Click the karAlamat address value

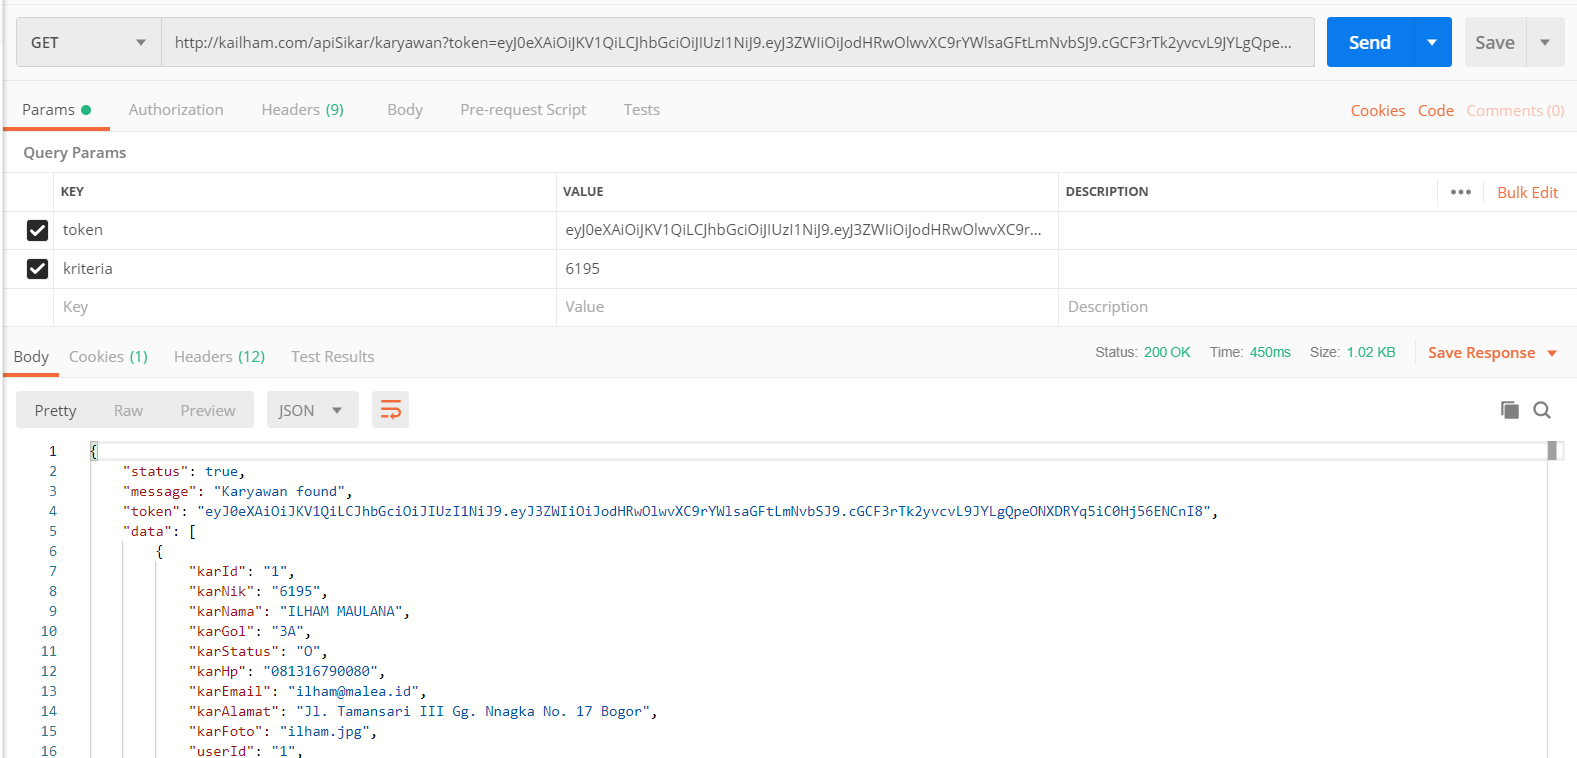(x=472, y=712)
